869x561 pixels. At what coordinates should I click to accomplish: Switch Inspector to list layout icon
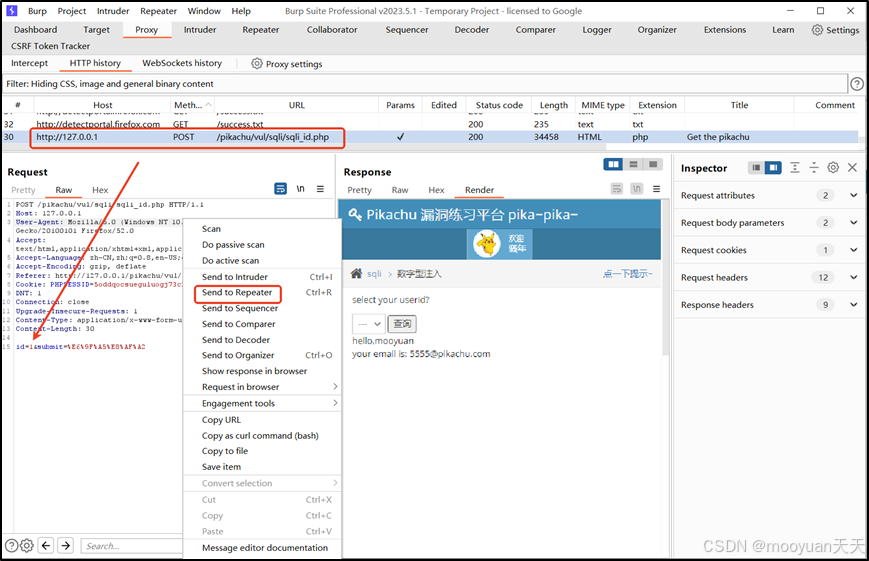756,167
